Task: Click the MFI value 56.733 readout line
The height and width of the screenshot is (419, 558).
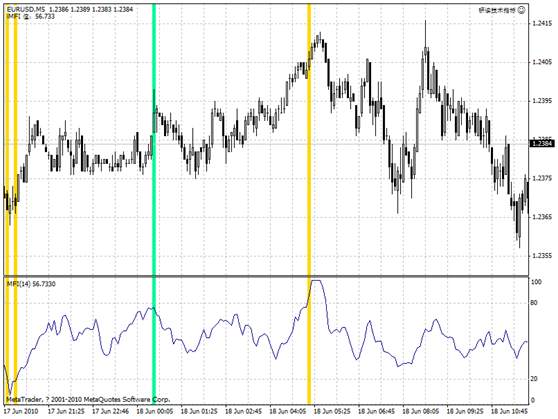Action: pos(31,16)
